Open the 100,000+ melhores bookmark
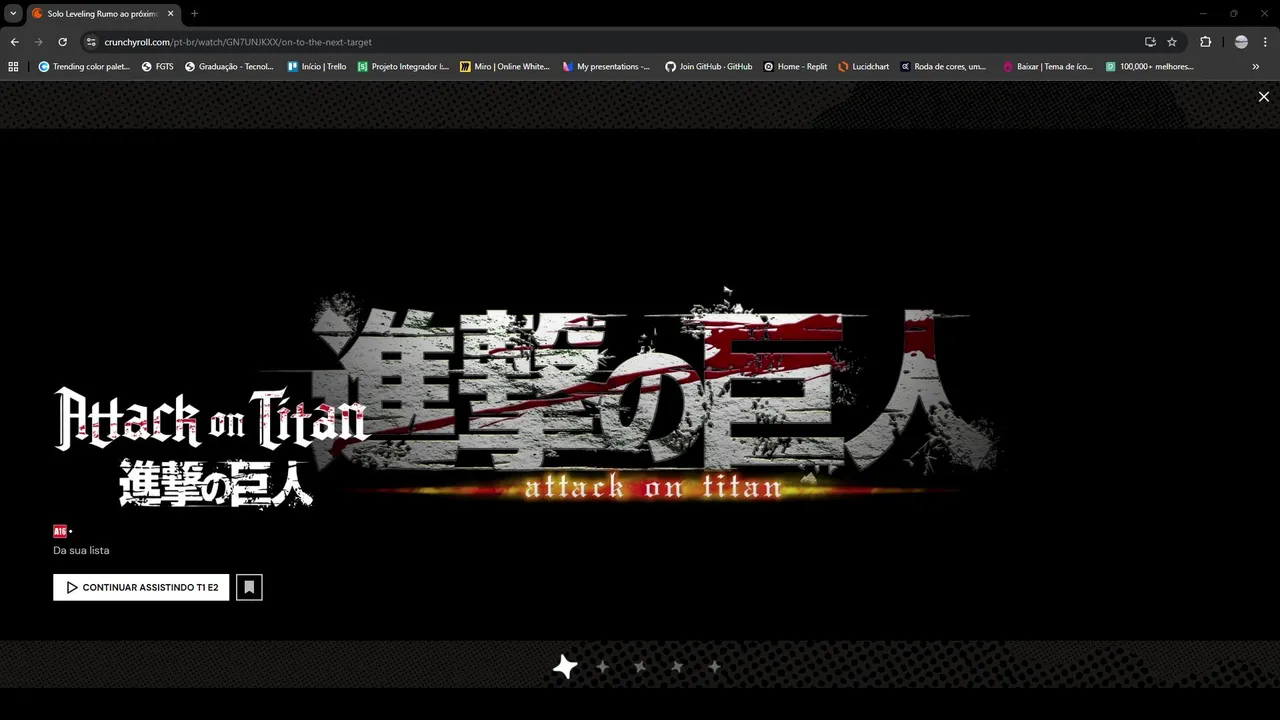Screen dimensions: 1280x720 (x=1150, y=67)
